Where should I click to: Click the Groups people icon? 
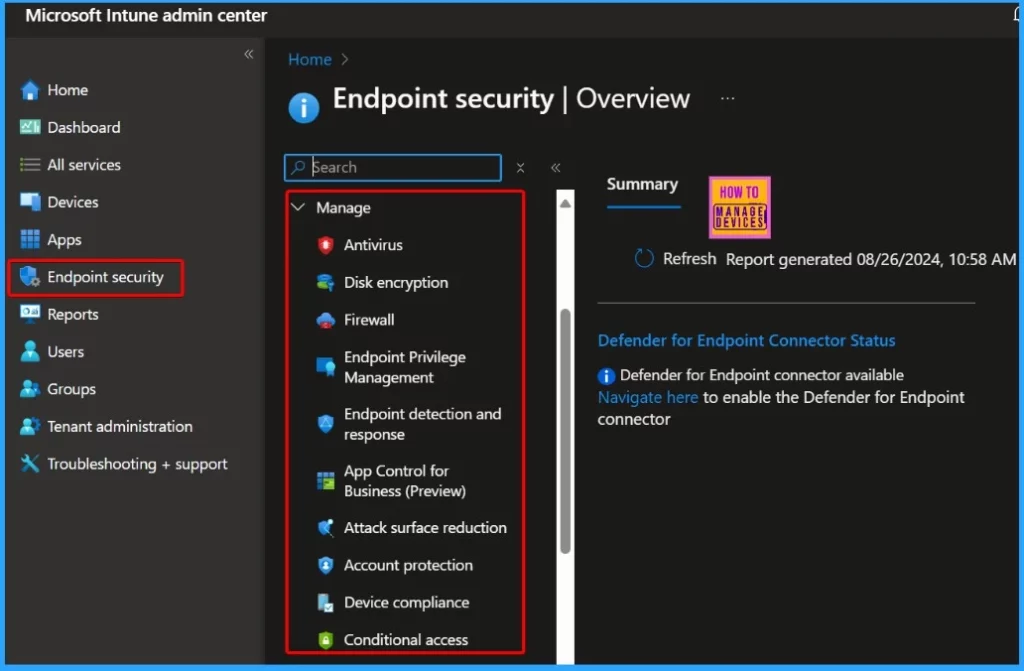(29, 389)
